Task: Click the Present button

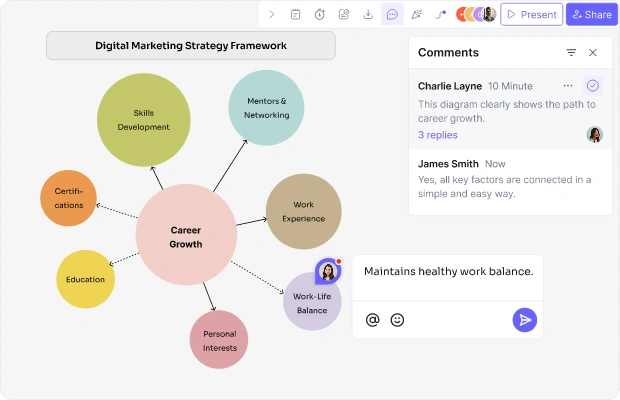Action: pyautogui.click(x=531, y=15)
